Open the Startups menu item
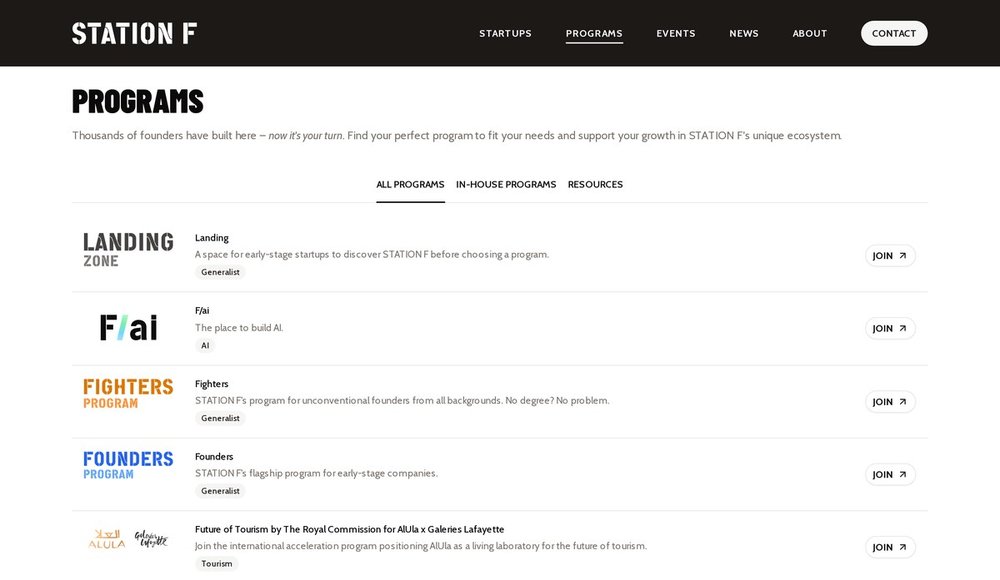 [x=505, y=33]
